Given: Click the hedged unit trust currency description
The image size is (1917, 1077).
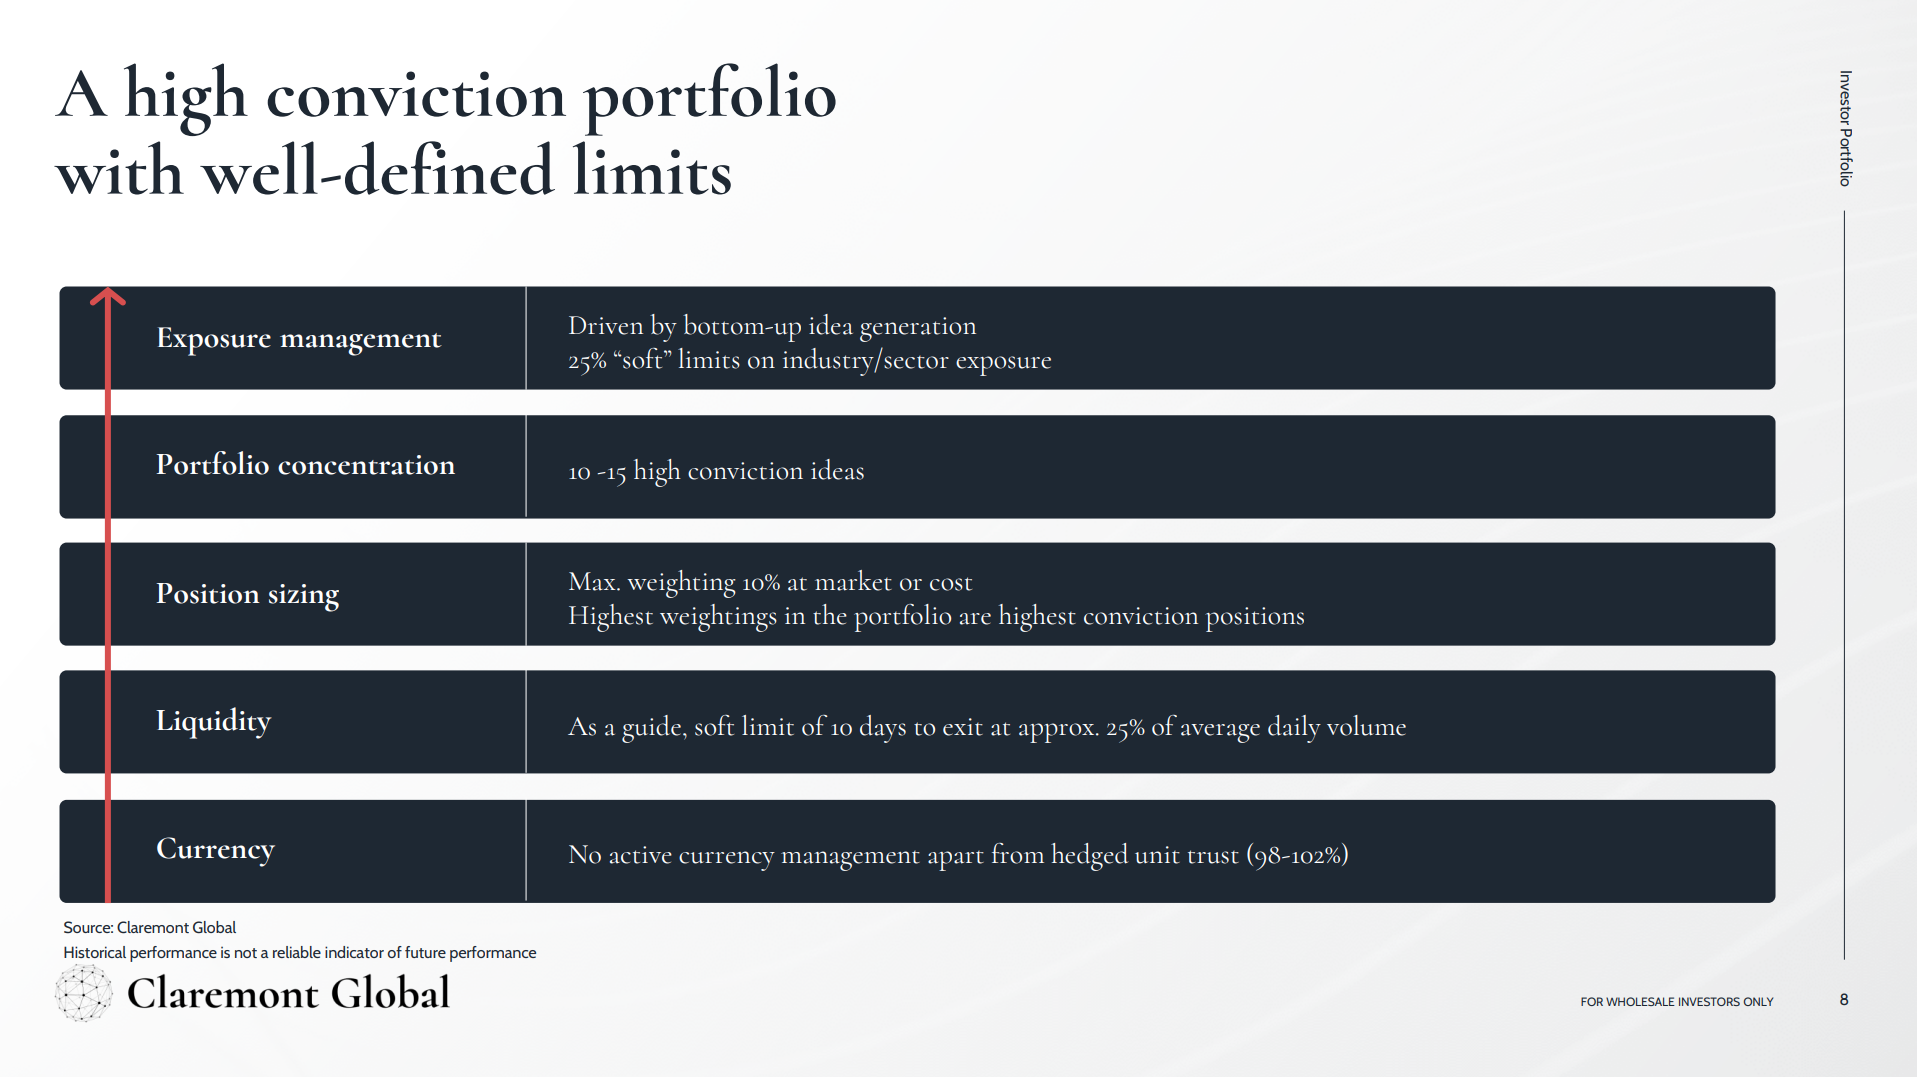Looking at the screenshot, I should pyautogui.click(x=958, y=855).
